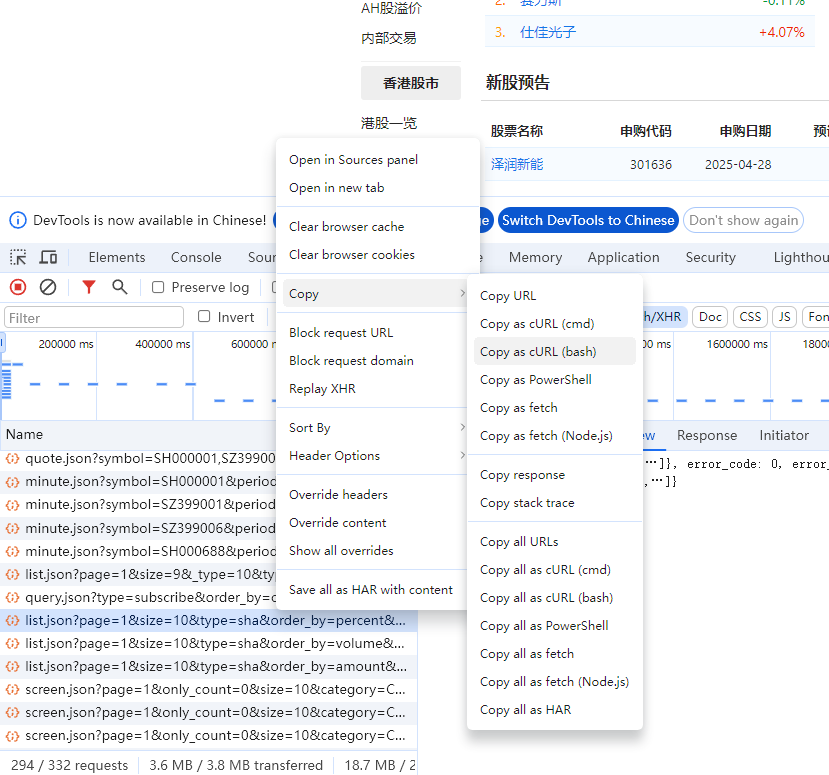Click Switch DevTools to Chinese button
This screenshot has height=775, width=829.
[x=588, y=220]
